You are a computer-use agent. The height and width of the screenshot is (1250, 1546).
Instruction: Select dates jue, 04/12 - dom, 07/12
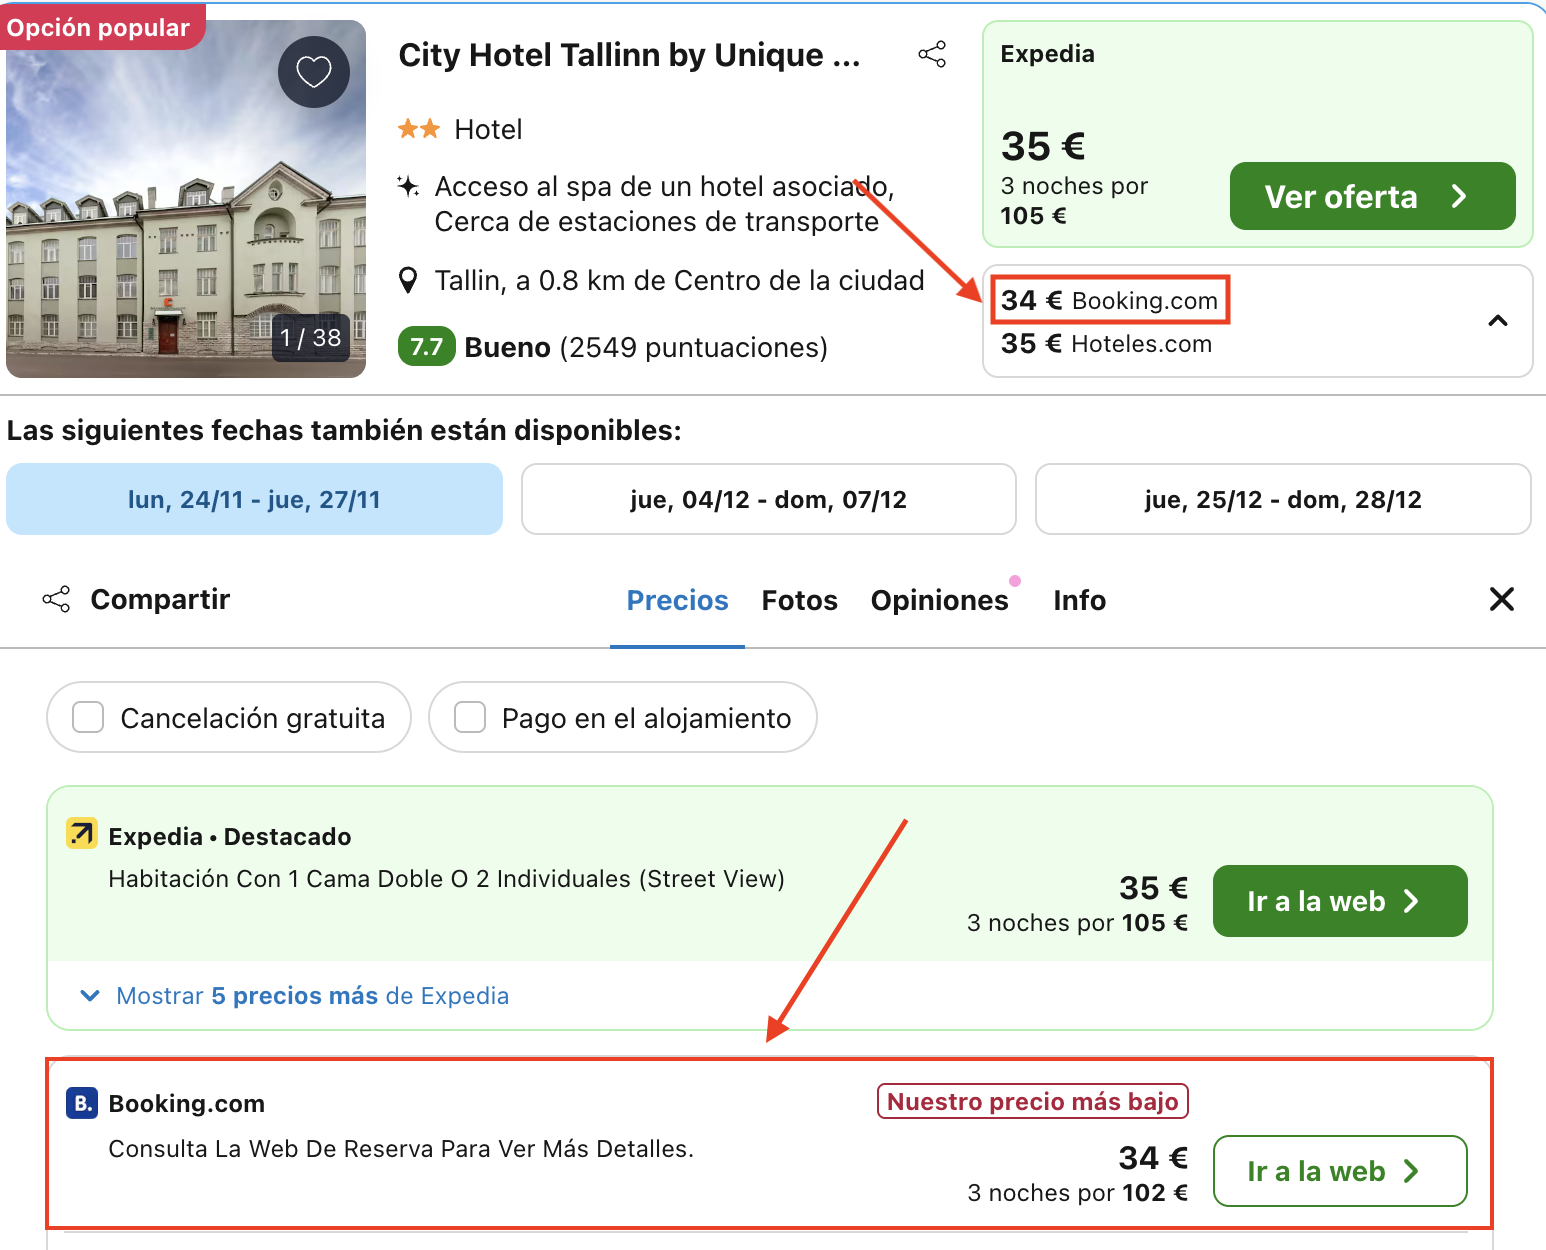(768, 499)
